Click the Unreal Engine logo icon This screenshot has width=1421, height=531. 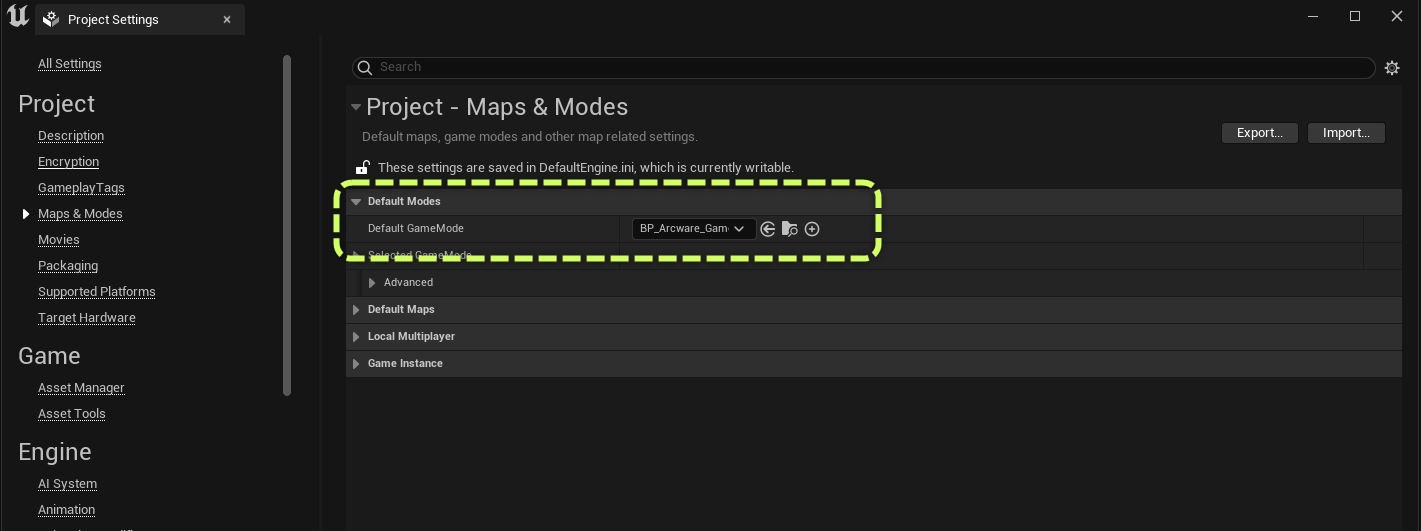(17, 17)
